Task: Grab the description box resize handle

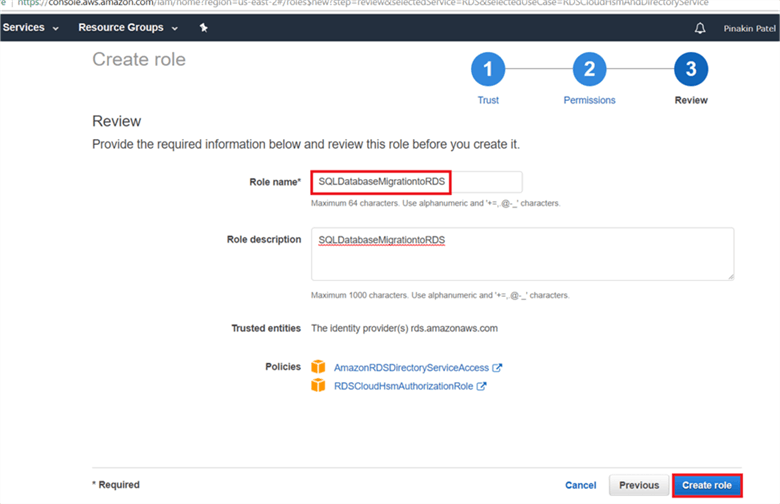Action: [x=731, y=277]
